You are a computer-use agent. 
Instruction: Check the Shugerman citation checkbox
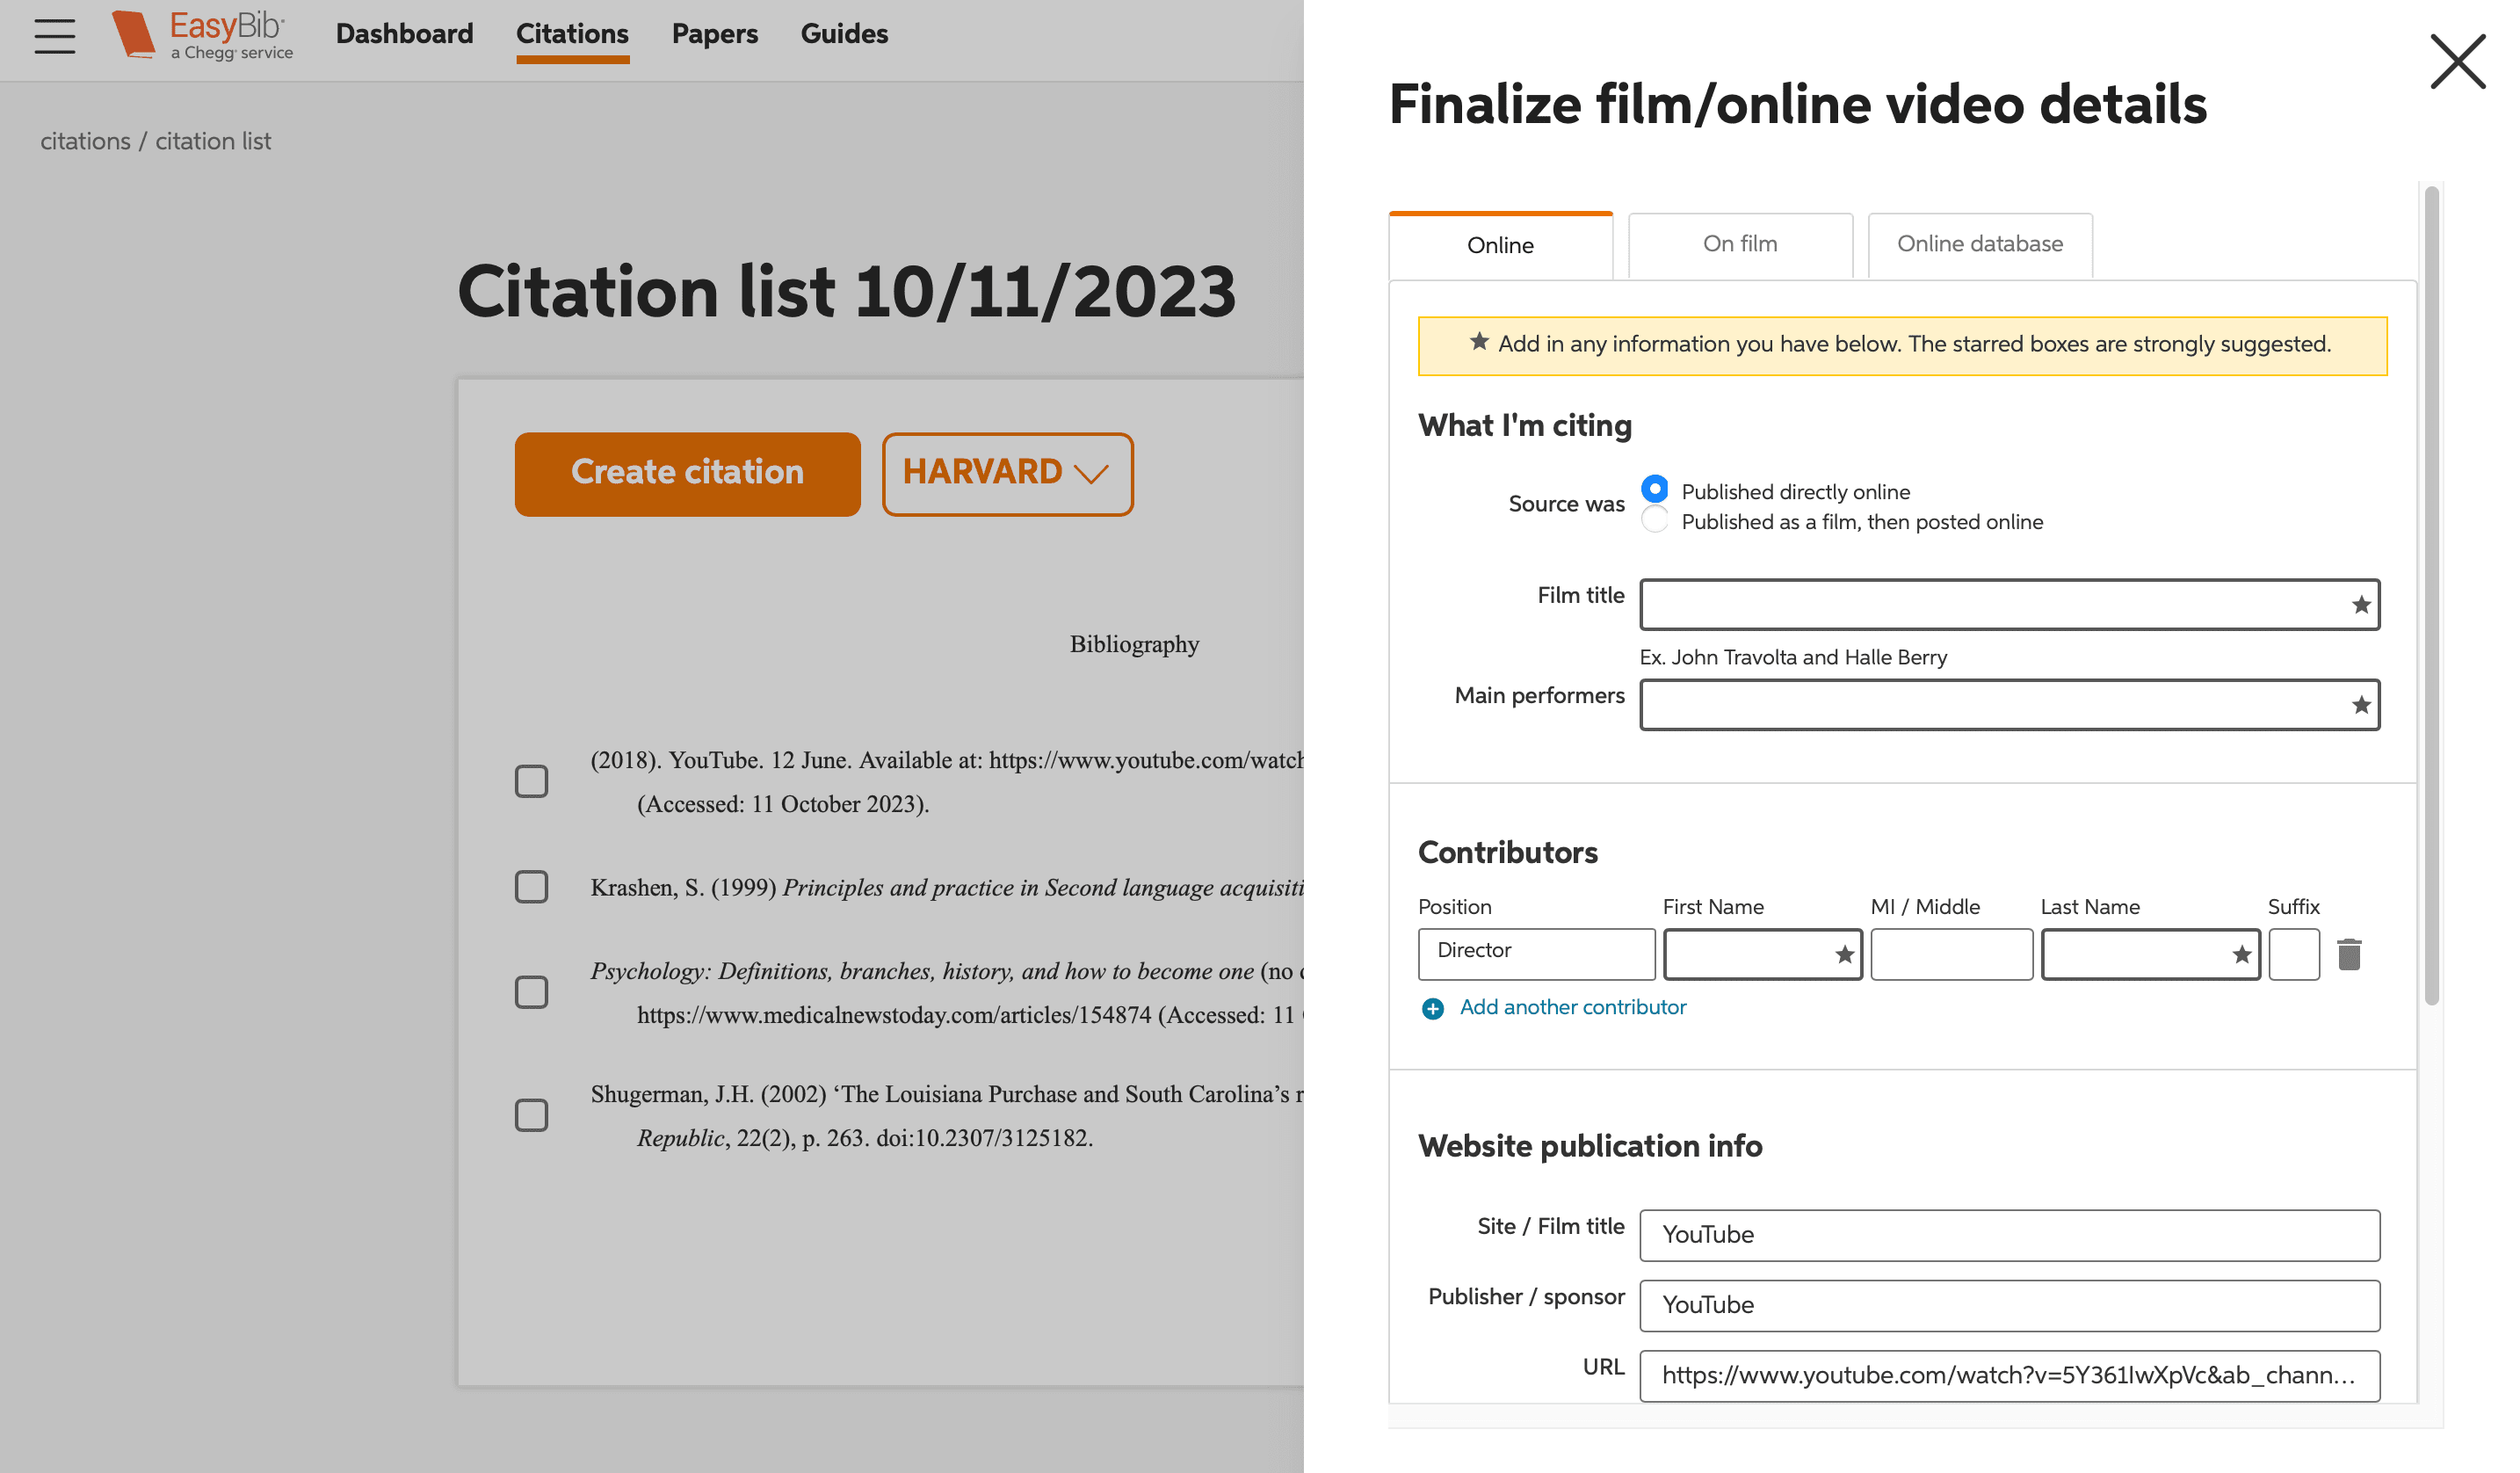[x=531, y=1115]
